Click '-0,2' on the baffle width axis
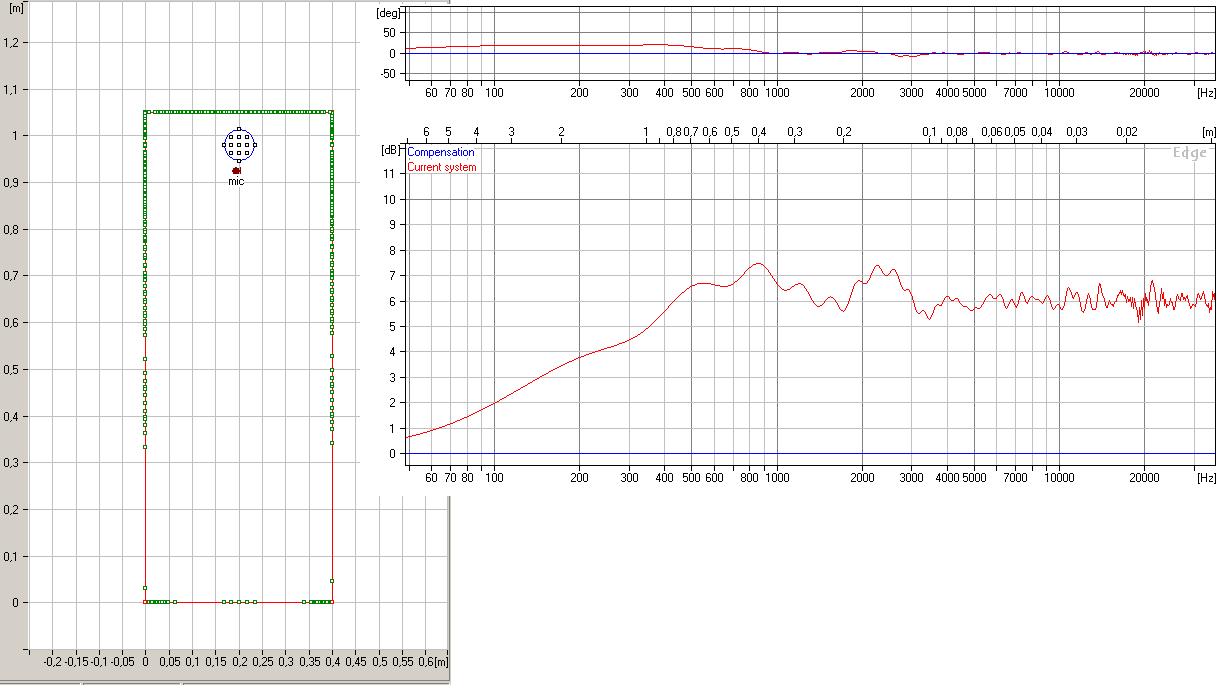Viewport: 1222px width, 689px height. tap(52, 662)
